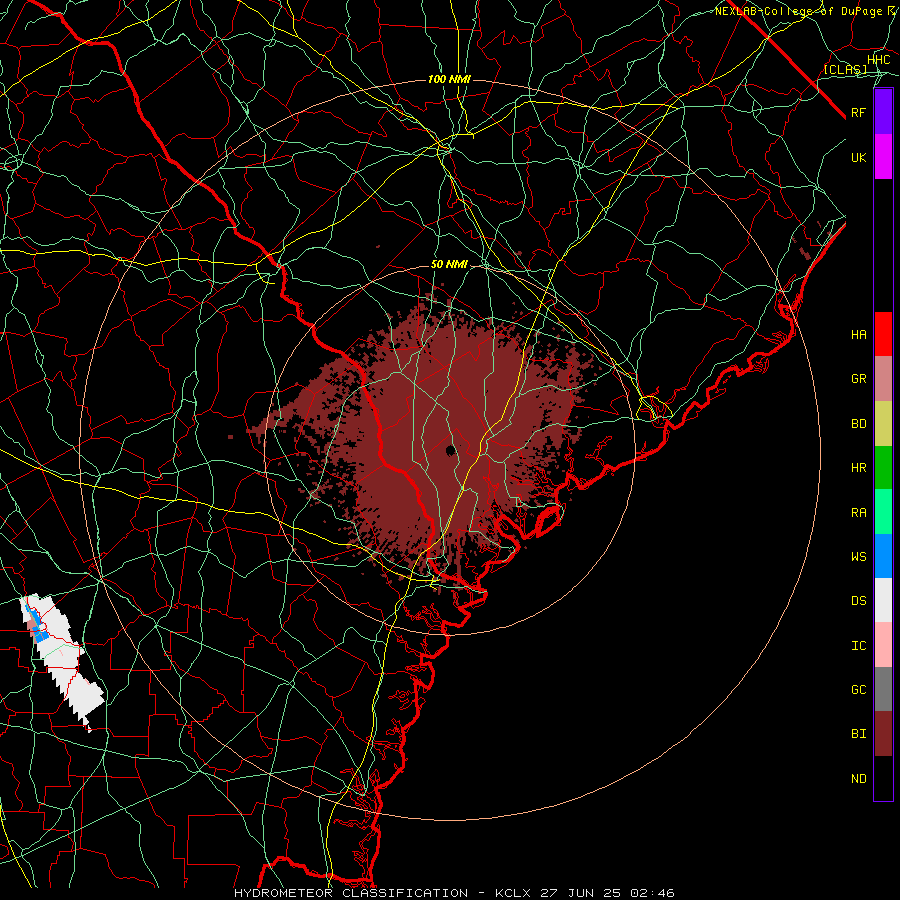The image size is (900, 900).
Task: Click the BD legend label
Action: click(858, 424)
